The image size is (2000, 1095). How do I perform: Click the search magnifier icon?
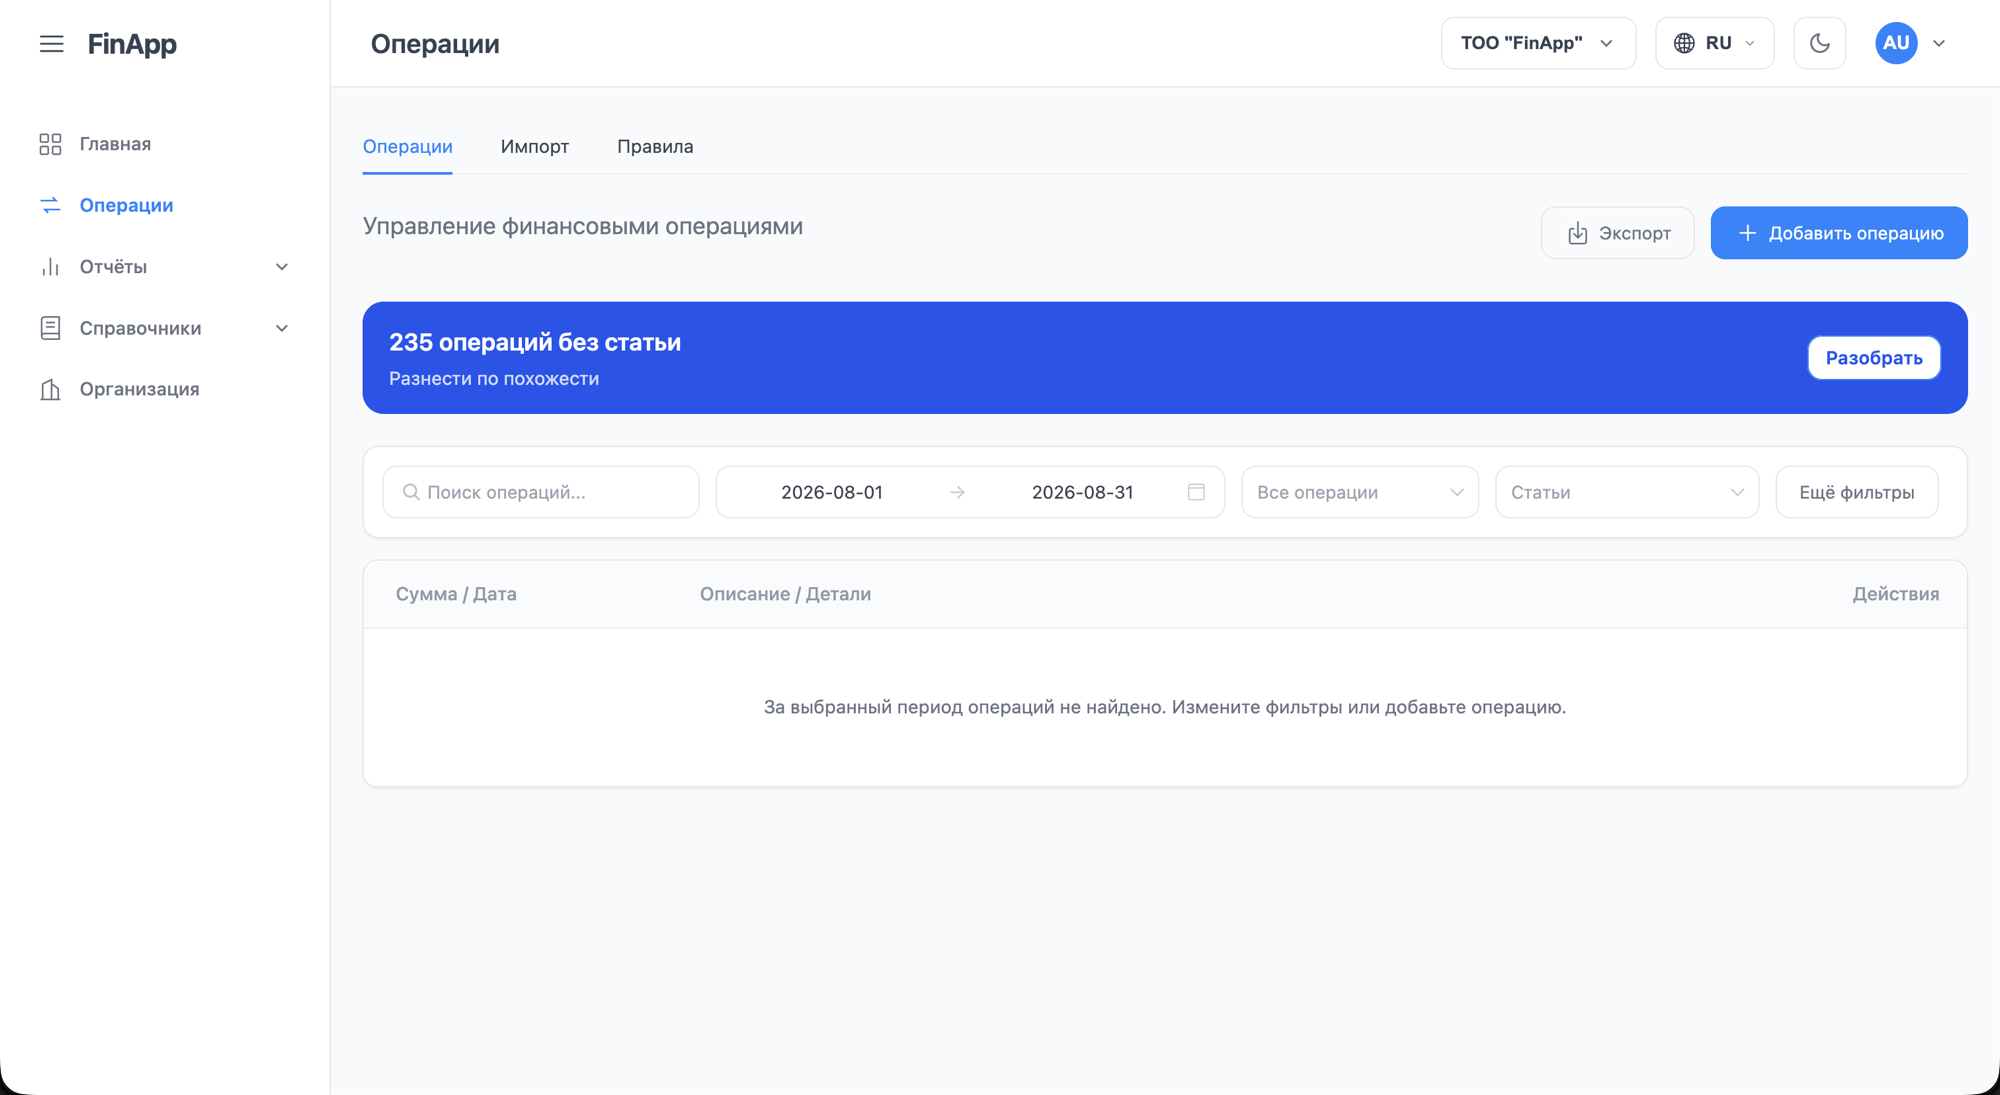tap(411, 492)
